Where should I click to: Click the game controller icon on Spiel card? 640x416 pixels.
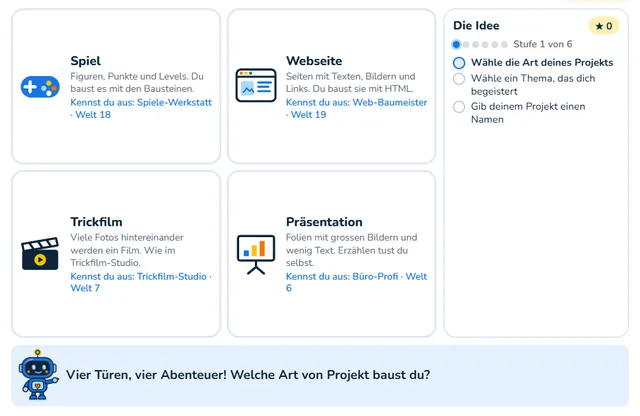[x=40, y=87]
